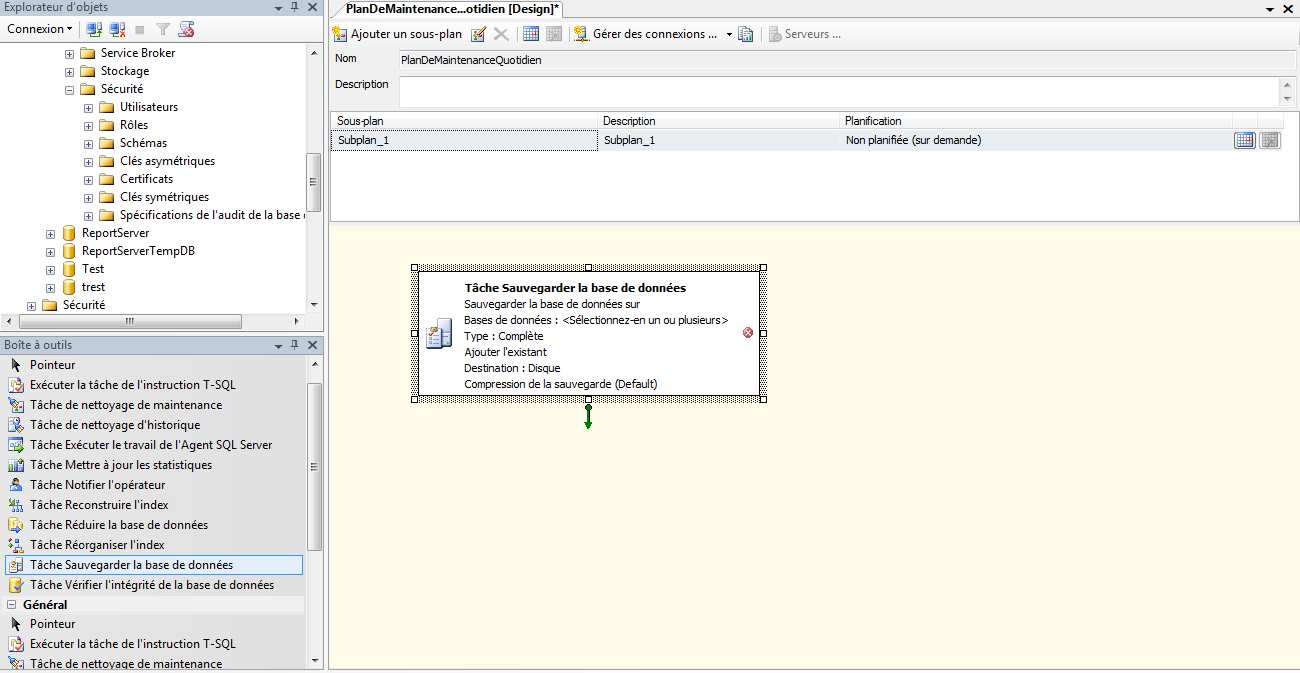Screen dimensions: 1300x673
Task: Expand the ReportServer database node
Action: (51, 233)
